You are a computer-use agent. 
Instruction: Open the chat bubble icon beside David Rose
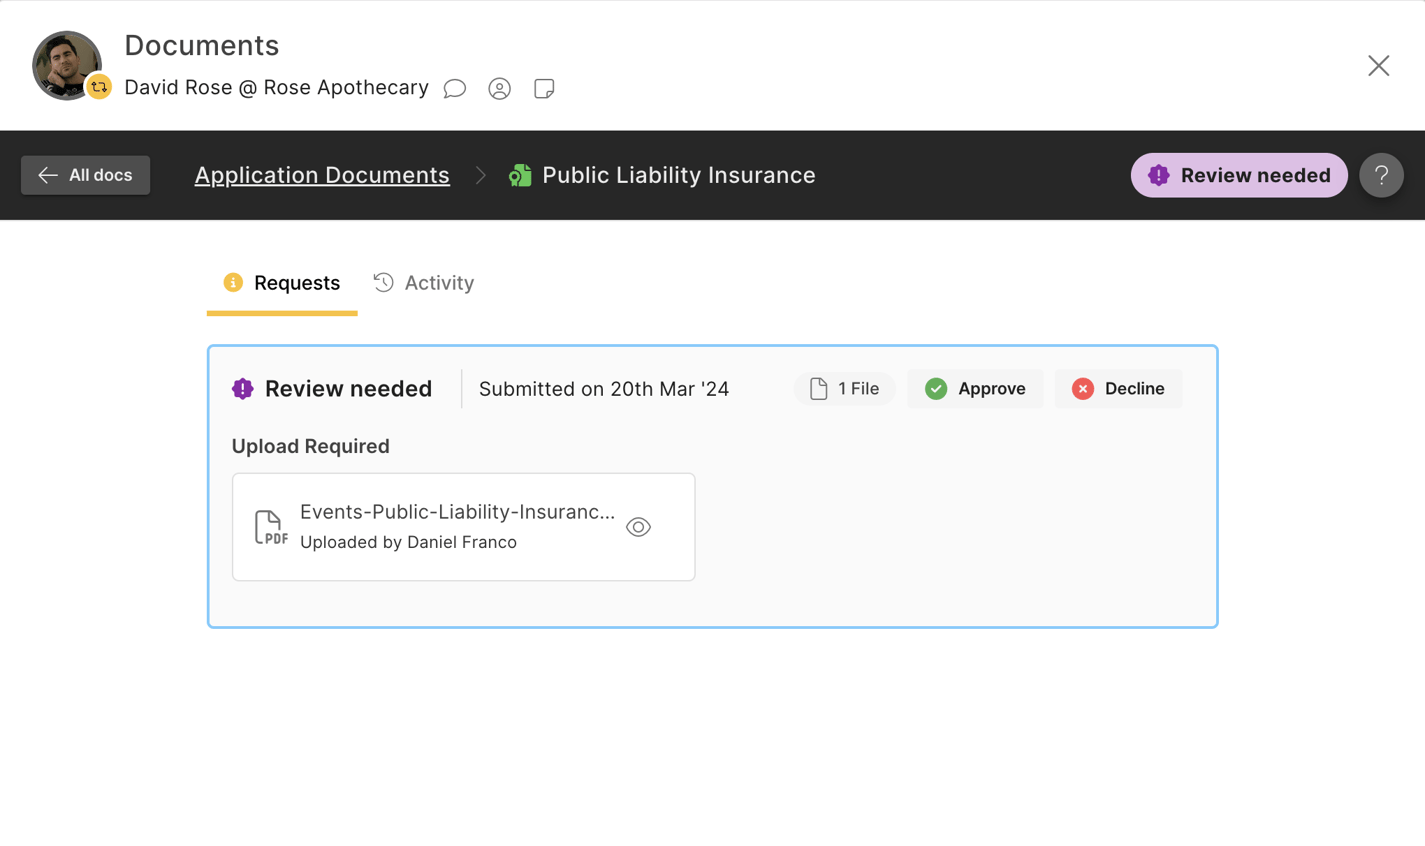(x=455, y=89)
